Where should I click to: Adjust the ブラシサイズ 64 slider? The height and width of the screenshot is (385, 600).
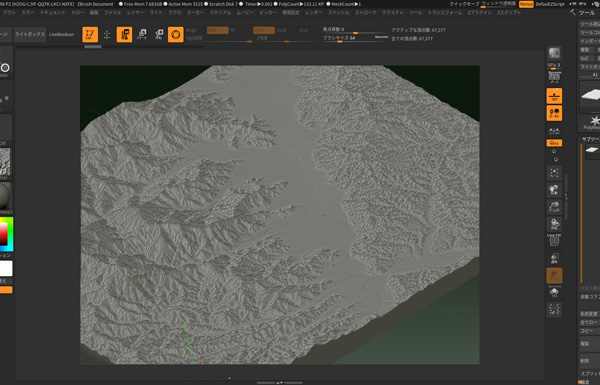coord(355,39)
